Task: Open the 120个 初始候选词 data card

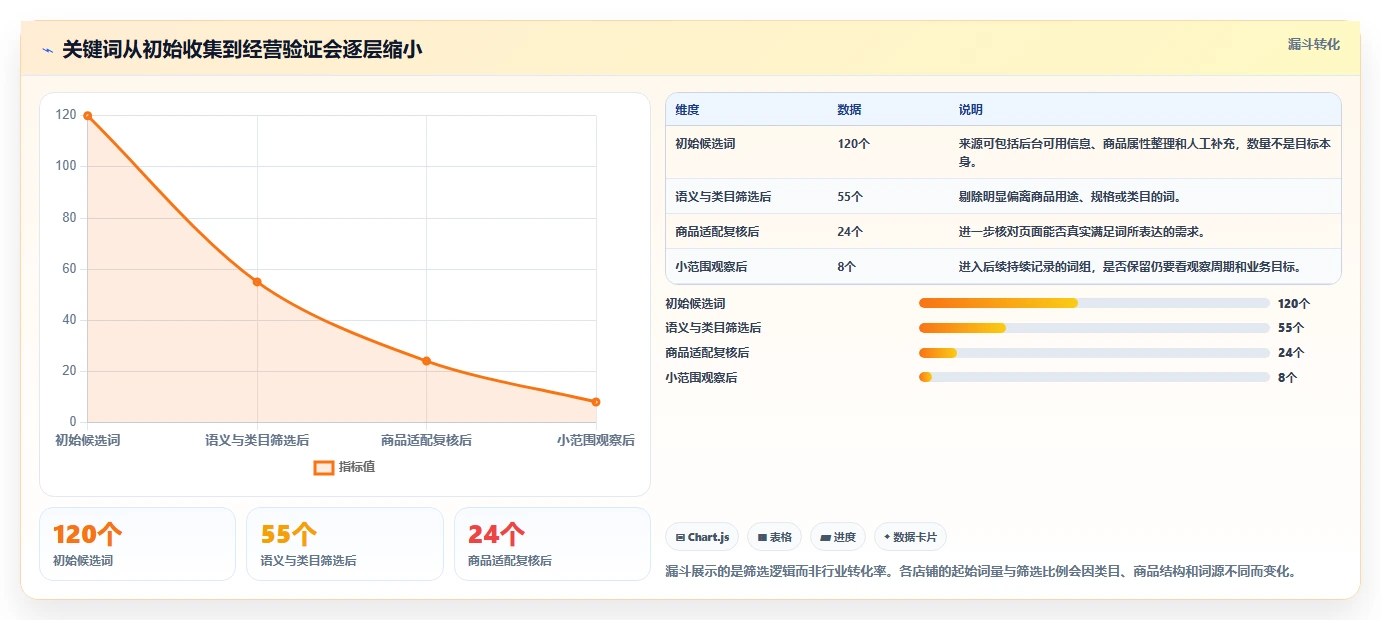Action: pyautogui.click(x=138, y=544)
